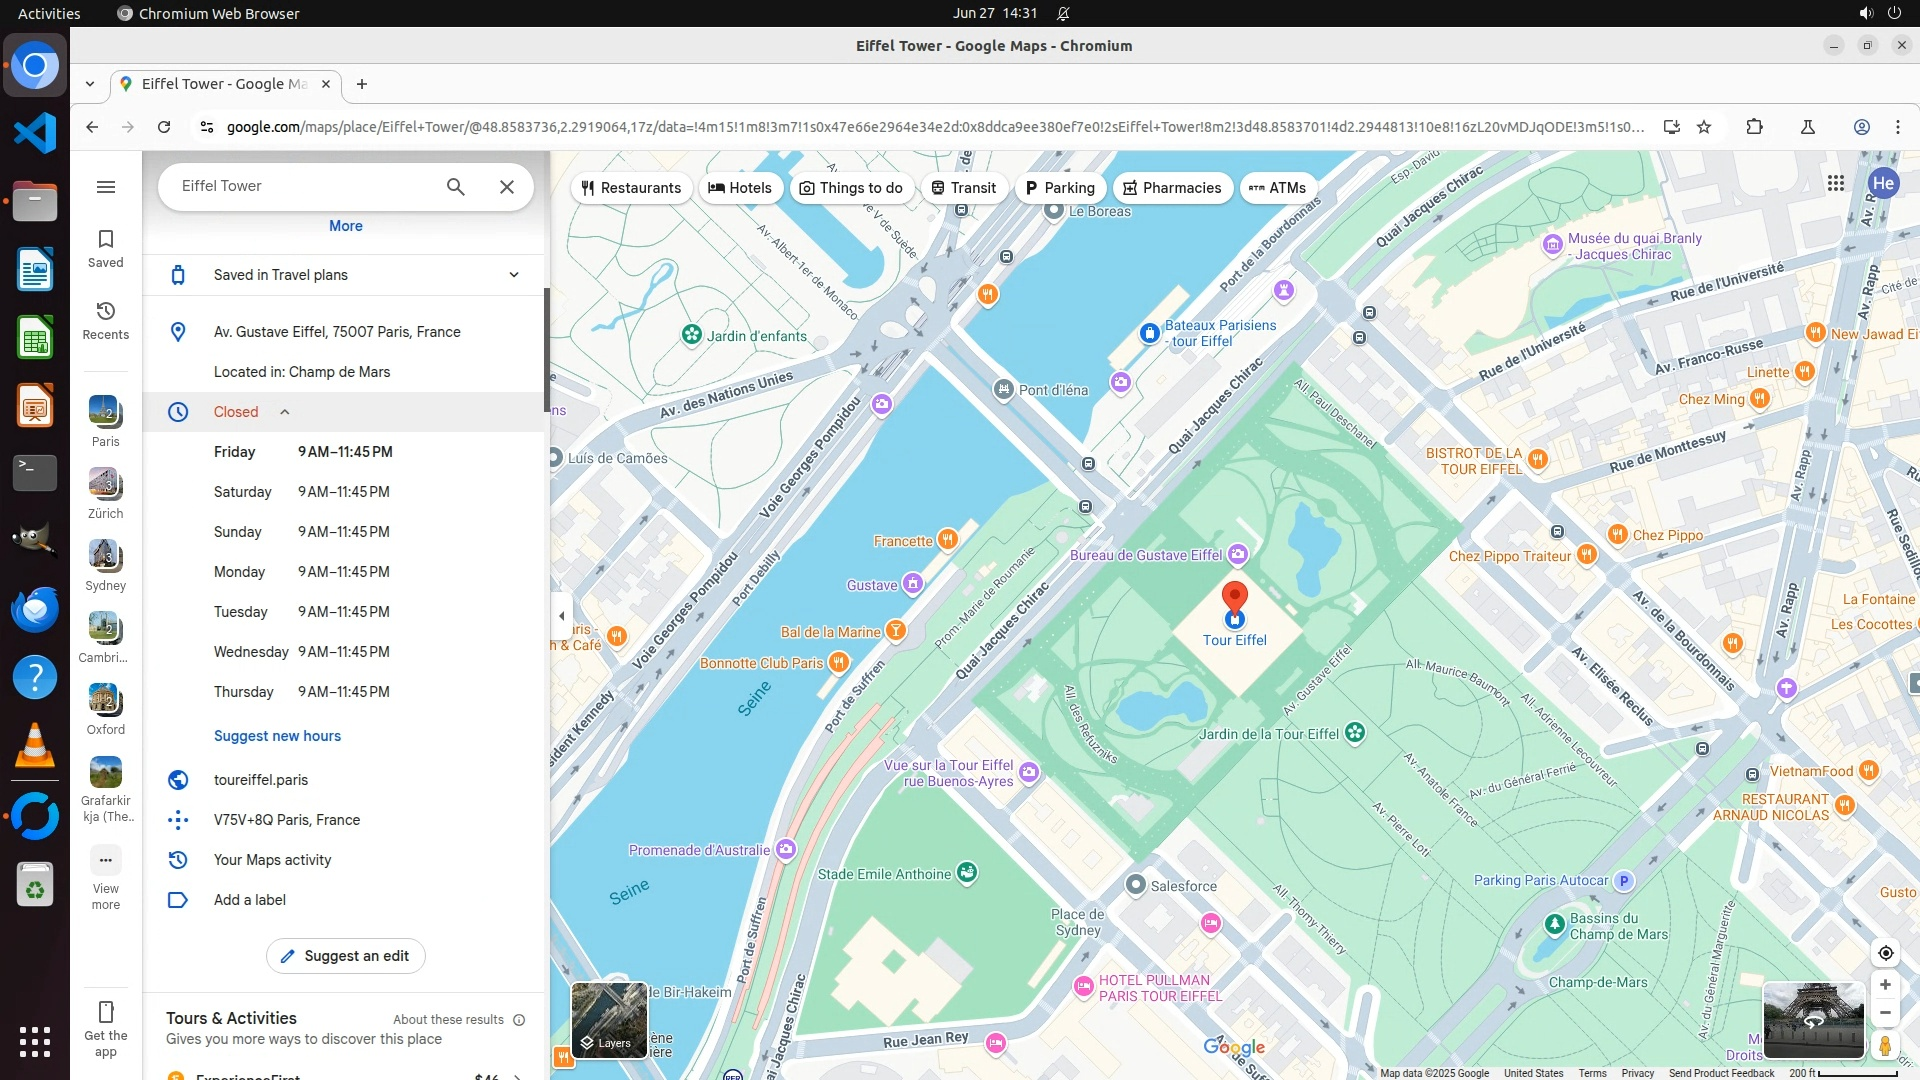1920x1080 pixels.
Task: Open the toureiffel.paris website link
Action: point(261,780)
